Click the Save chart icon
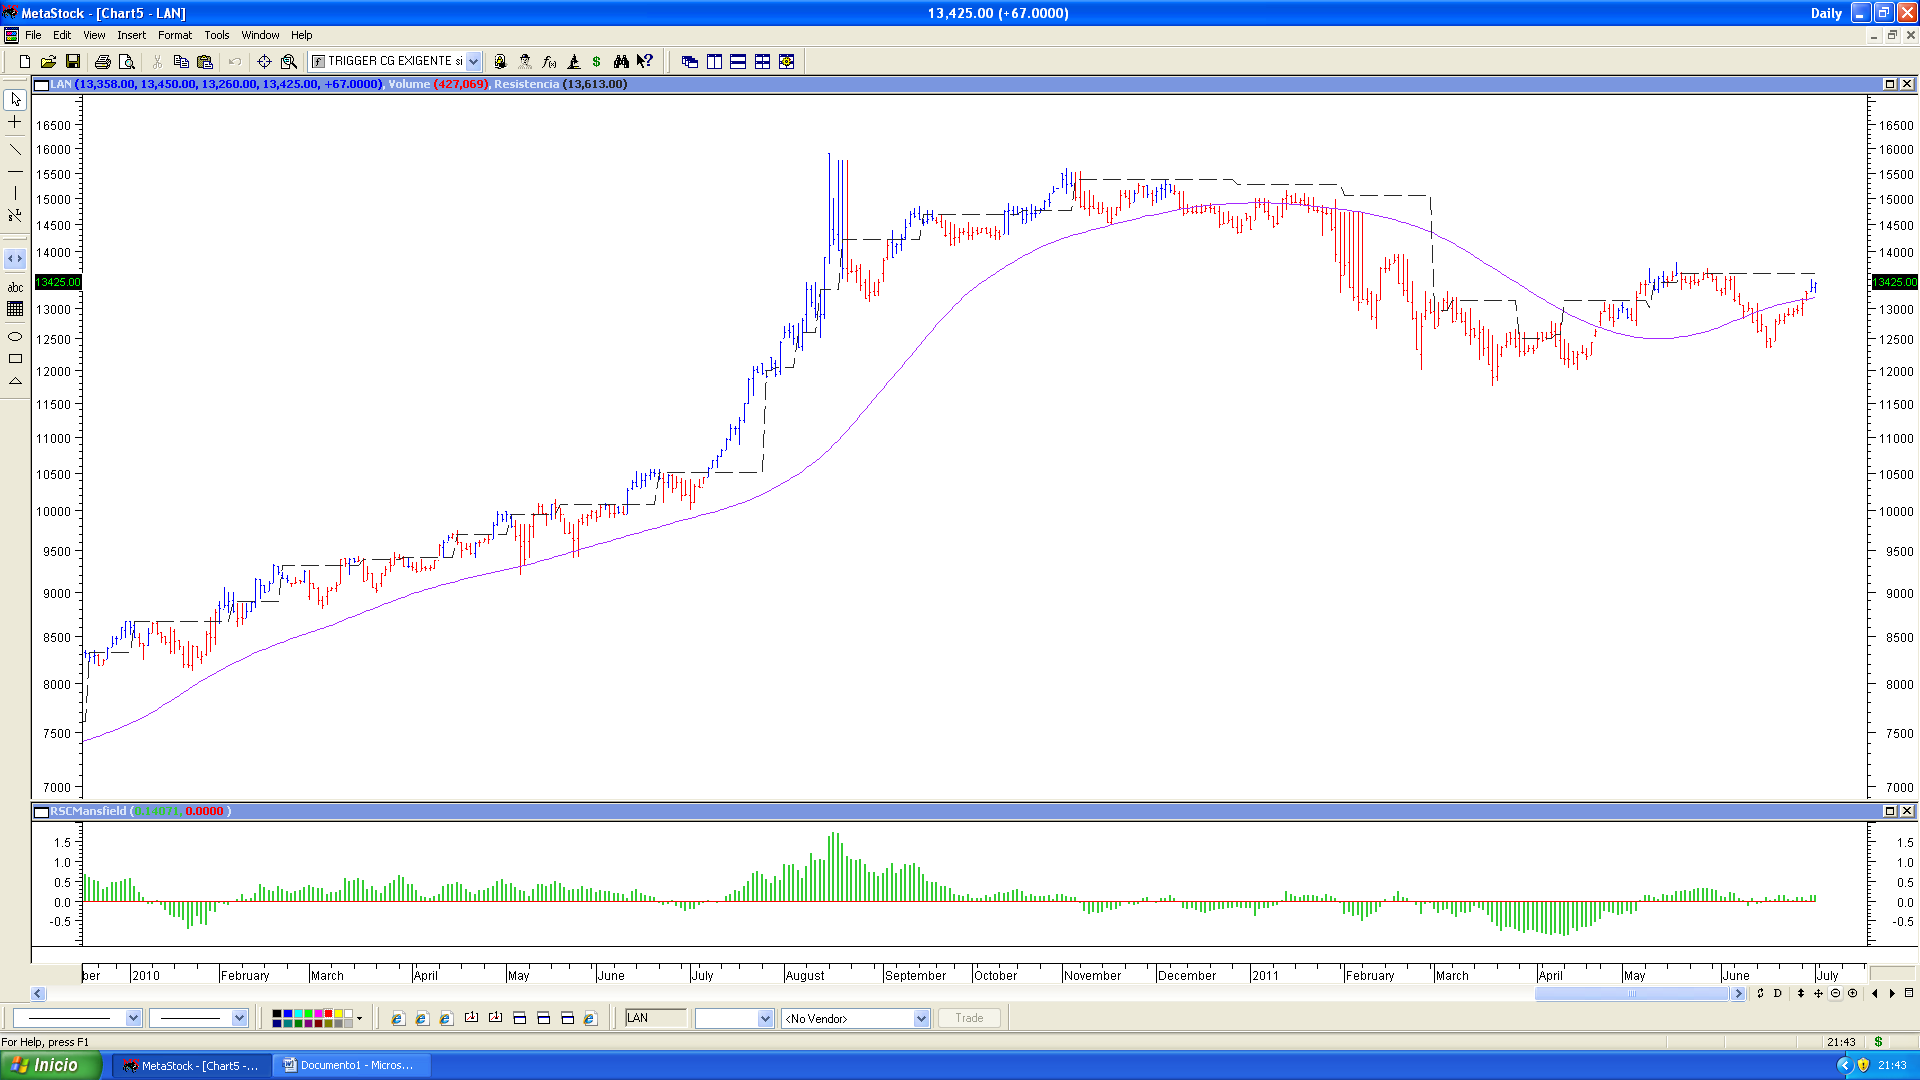The width and height of the screenshot is (1920, 1080). click(72, 62)
